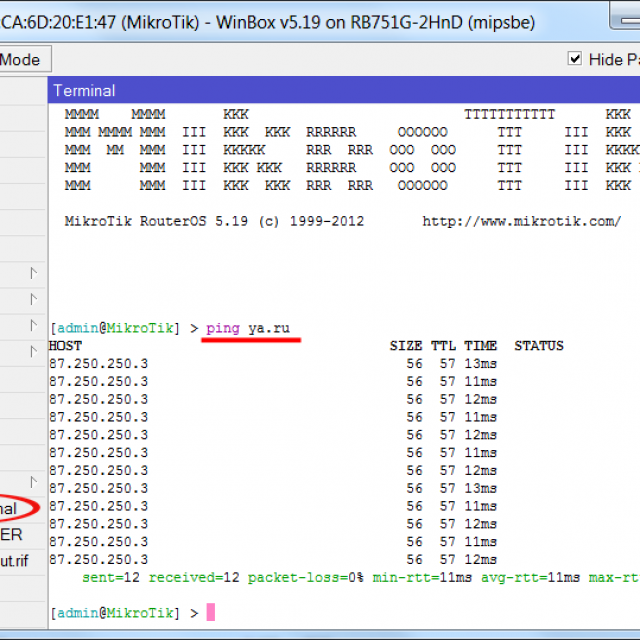Click the 'ping ya.ru' command text

[x=248, y=329]
